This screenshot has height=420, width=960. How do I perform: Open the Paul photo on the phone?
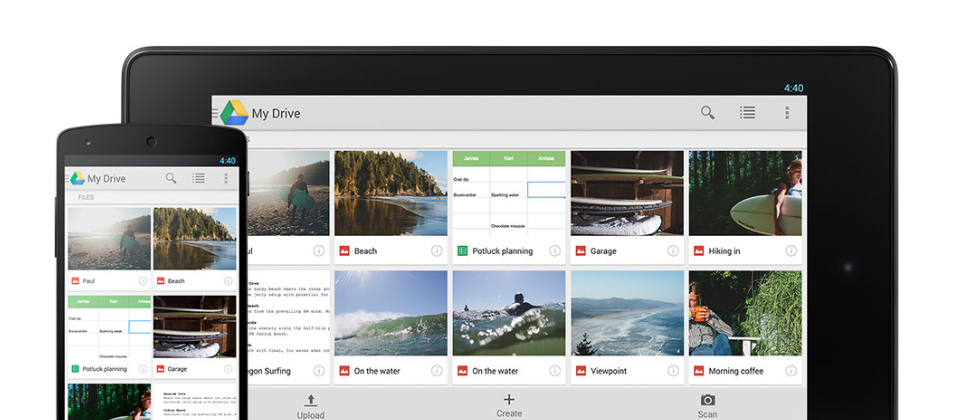click(109, 239)
